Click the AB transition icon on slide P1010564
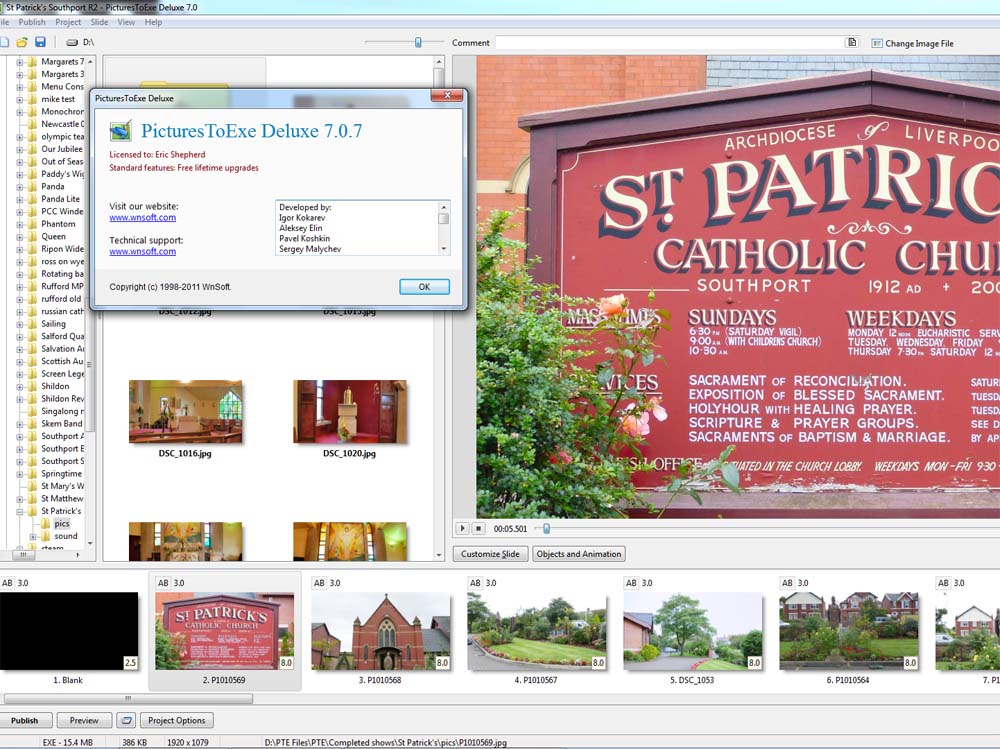Viewport: 1000px width, 749px height. (787, 583)
